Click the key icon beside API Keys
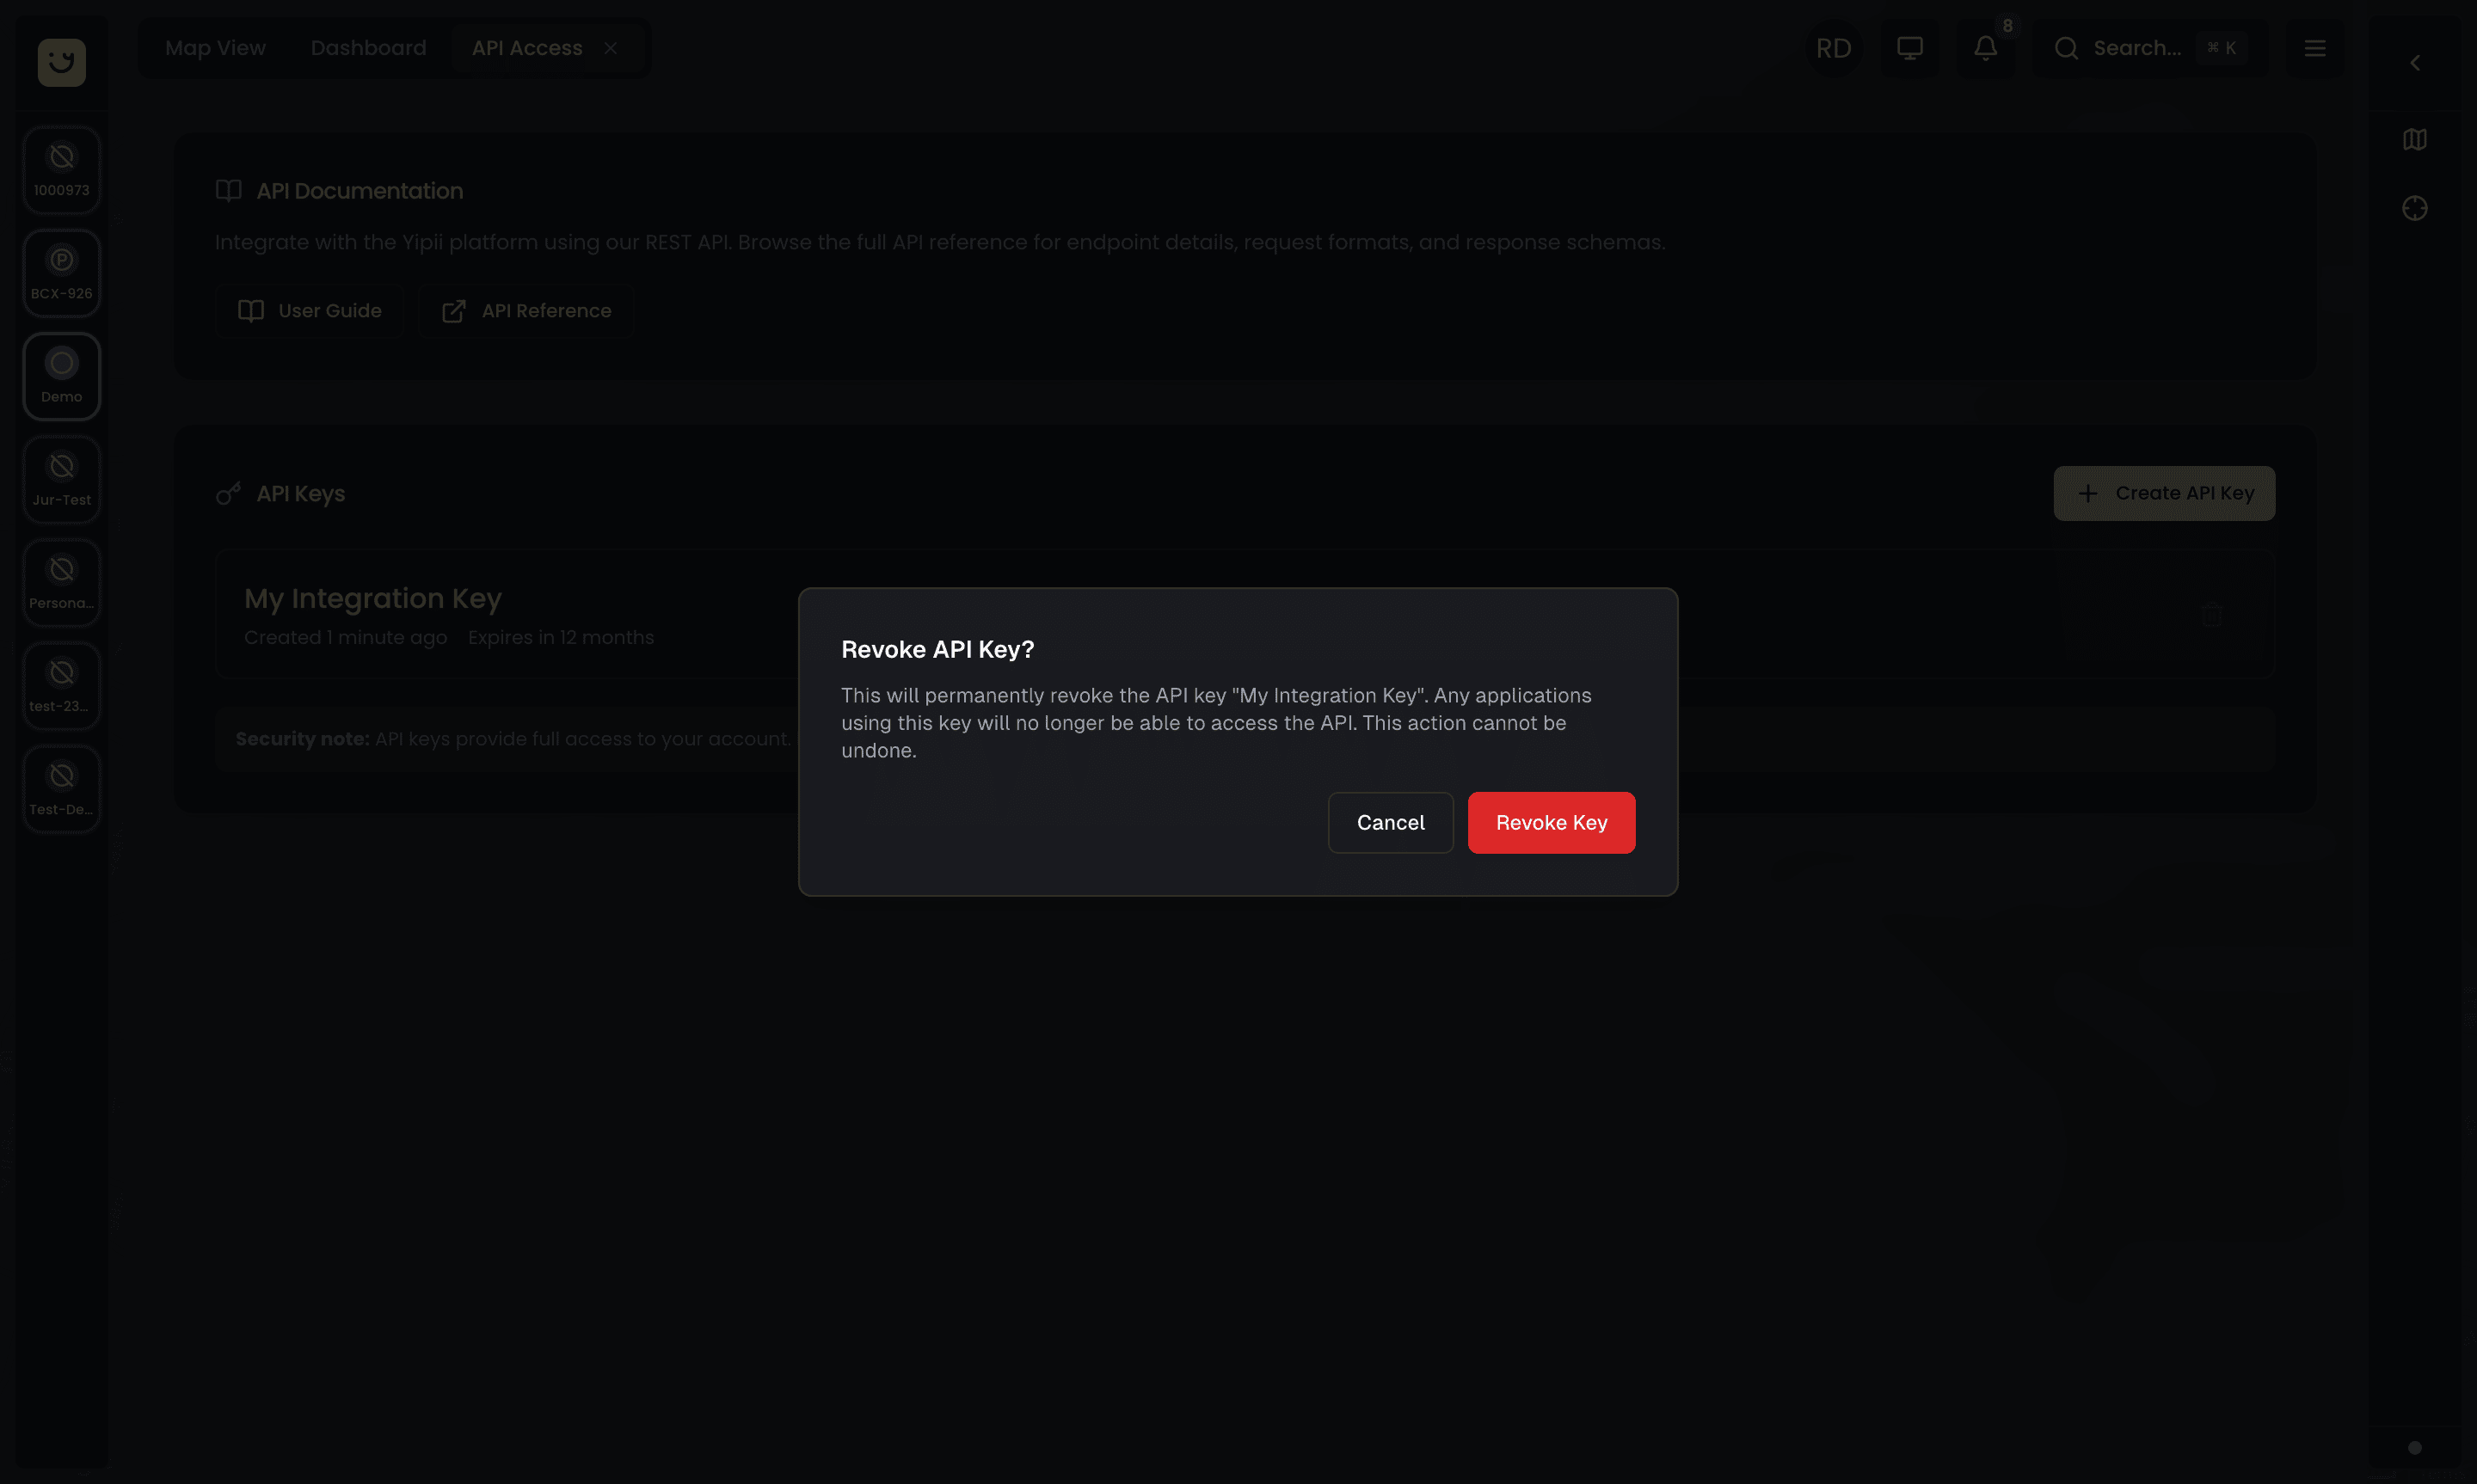The image size is (2477, 1484). coord(228,494)
